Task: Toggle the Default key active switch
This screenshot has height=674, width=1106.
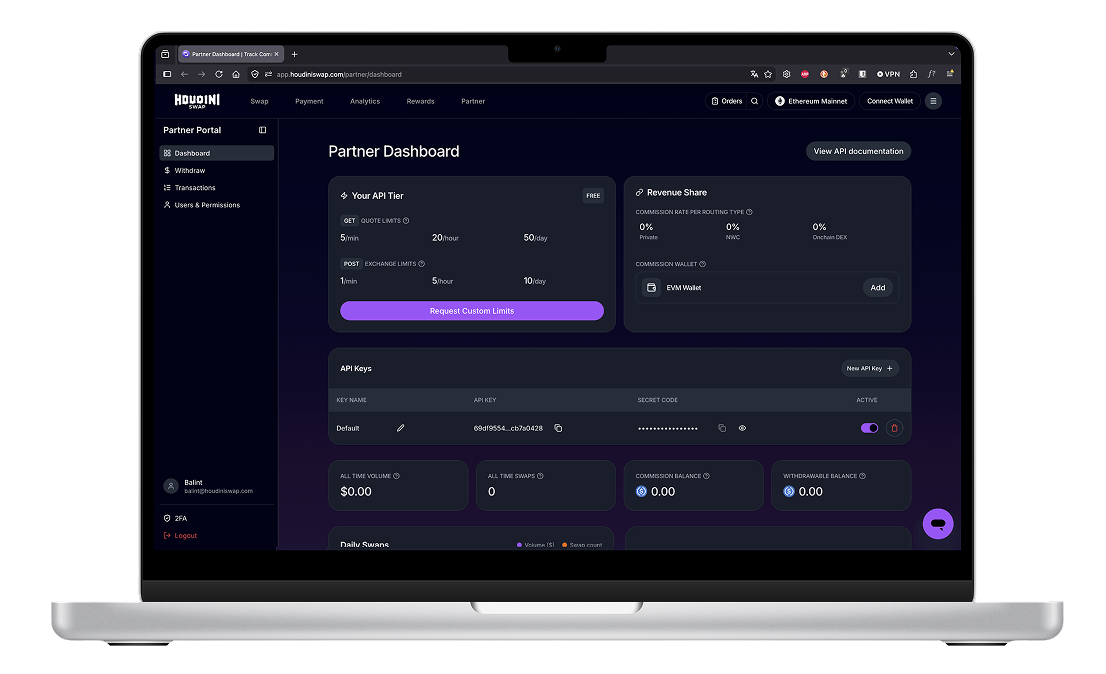Action: pos(869,428)
